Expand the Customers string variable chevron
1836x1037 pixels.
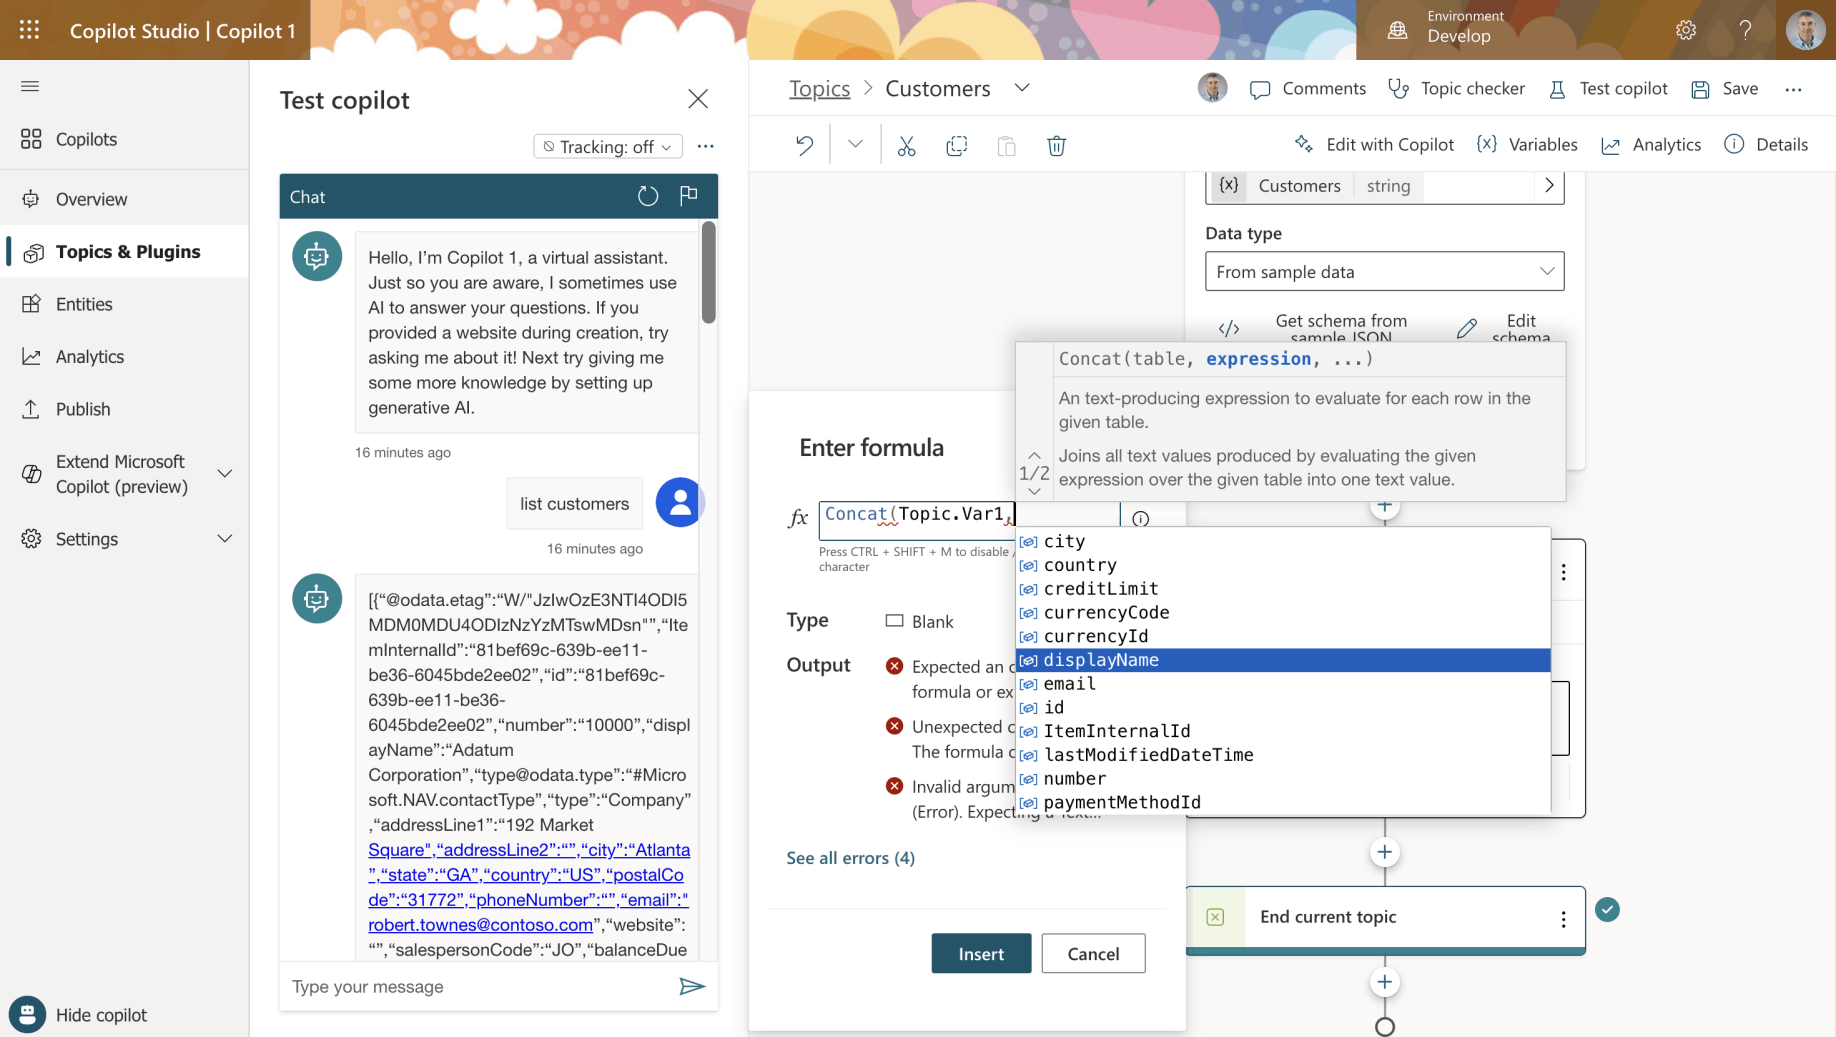pyautogui.click(x=1549, y=185)
